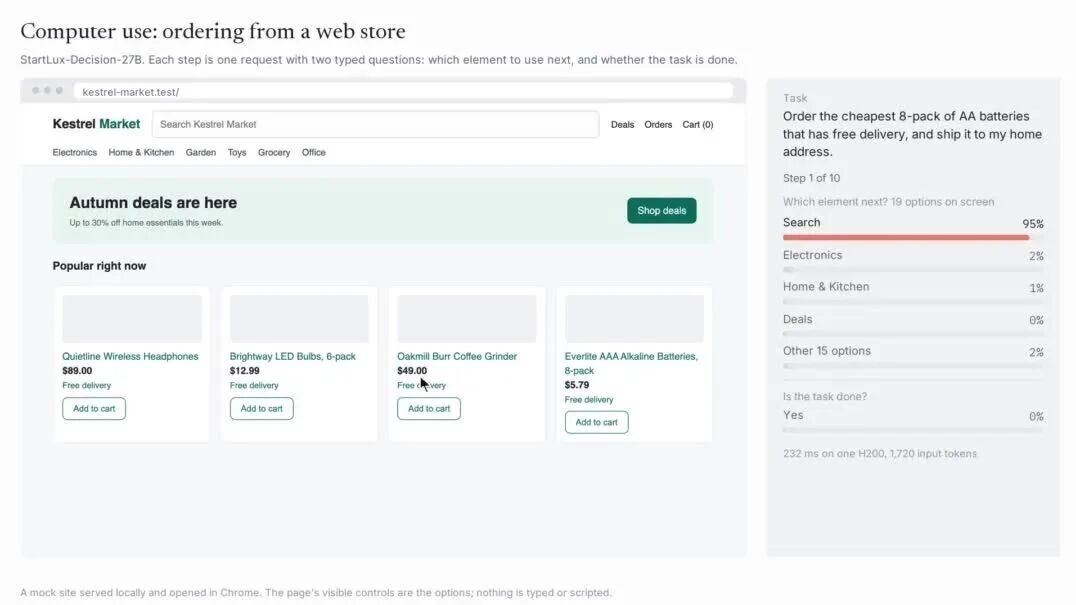Add Brightway LED Bulbs 6-pack to cart
The image size is (1076, 605).
click(x=261, y=409)
